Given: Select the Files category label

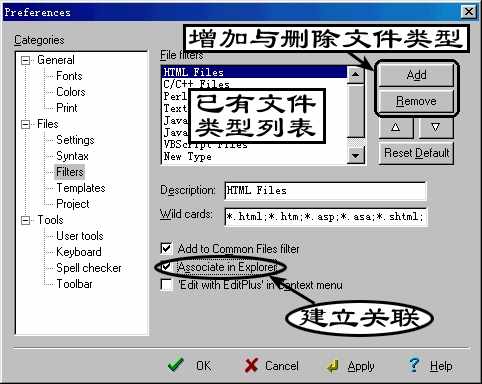Looking at the screenshot, I should 48,124.
